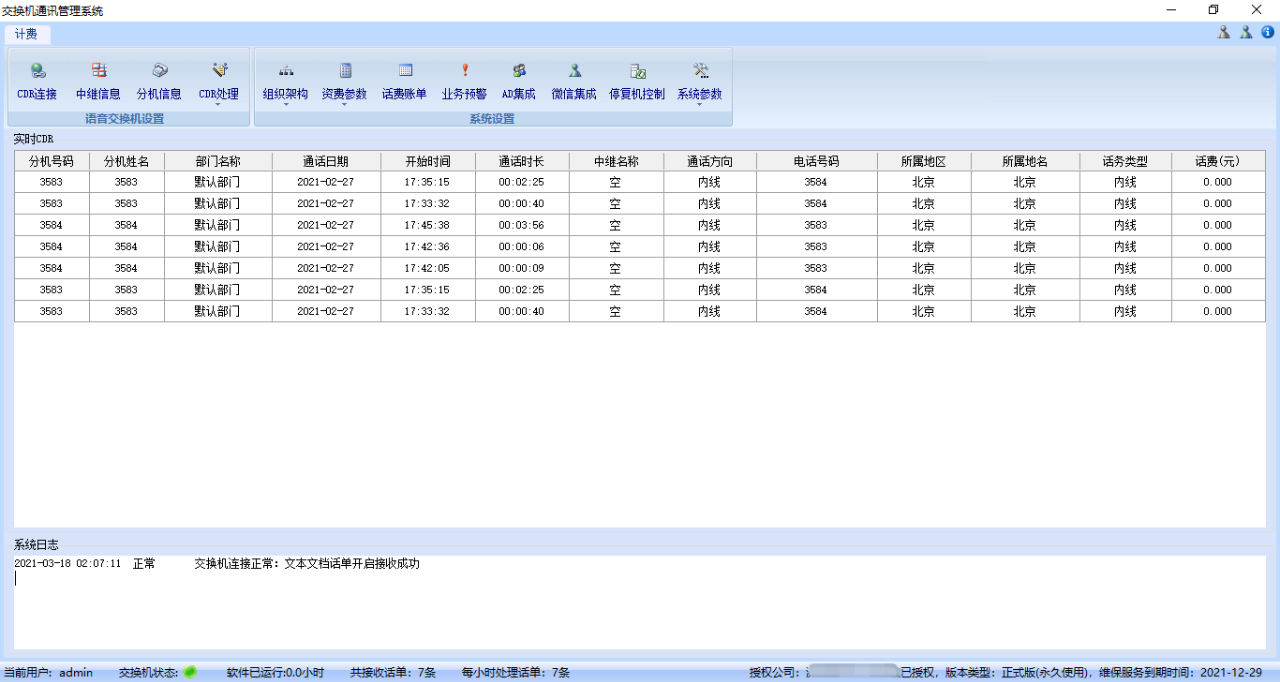Image resolution: width=1280 pixels, height=682 pixels.
Task: Click the blue info icon
Action: [1268, 32]
